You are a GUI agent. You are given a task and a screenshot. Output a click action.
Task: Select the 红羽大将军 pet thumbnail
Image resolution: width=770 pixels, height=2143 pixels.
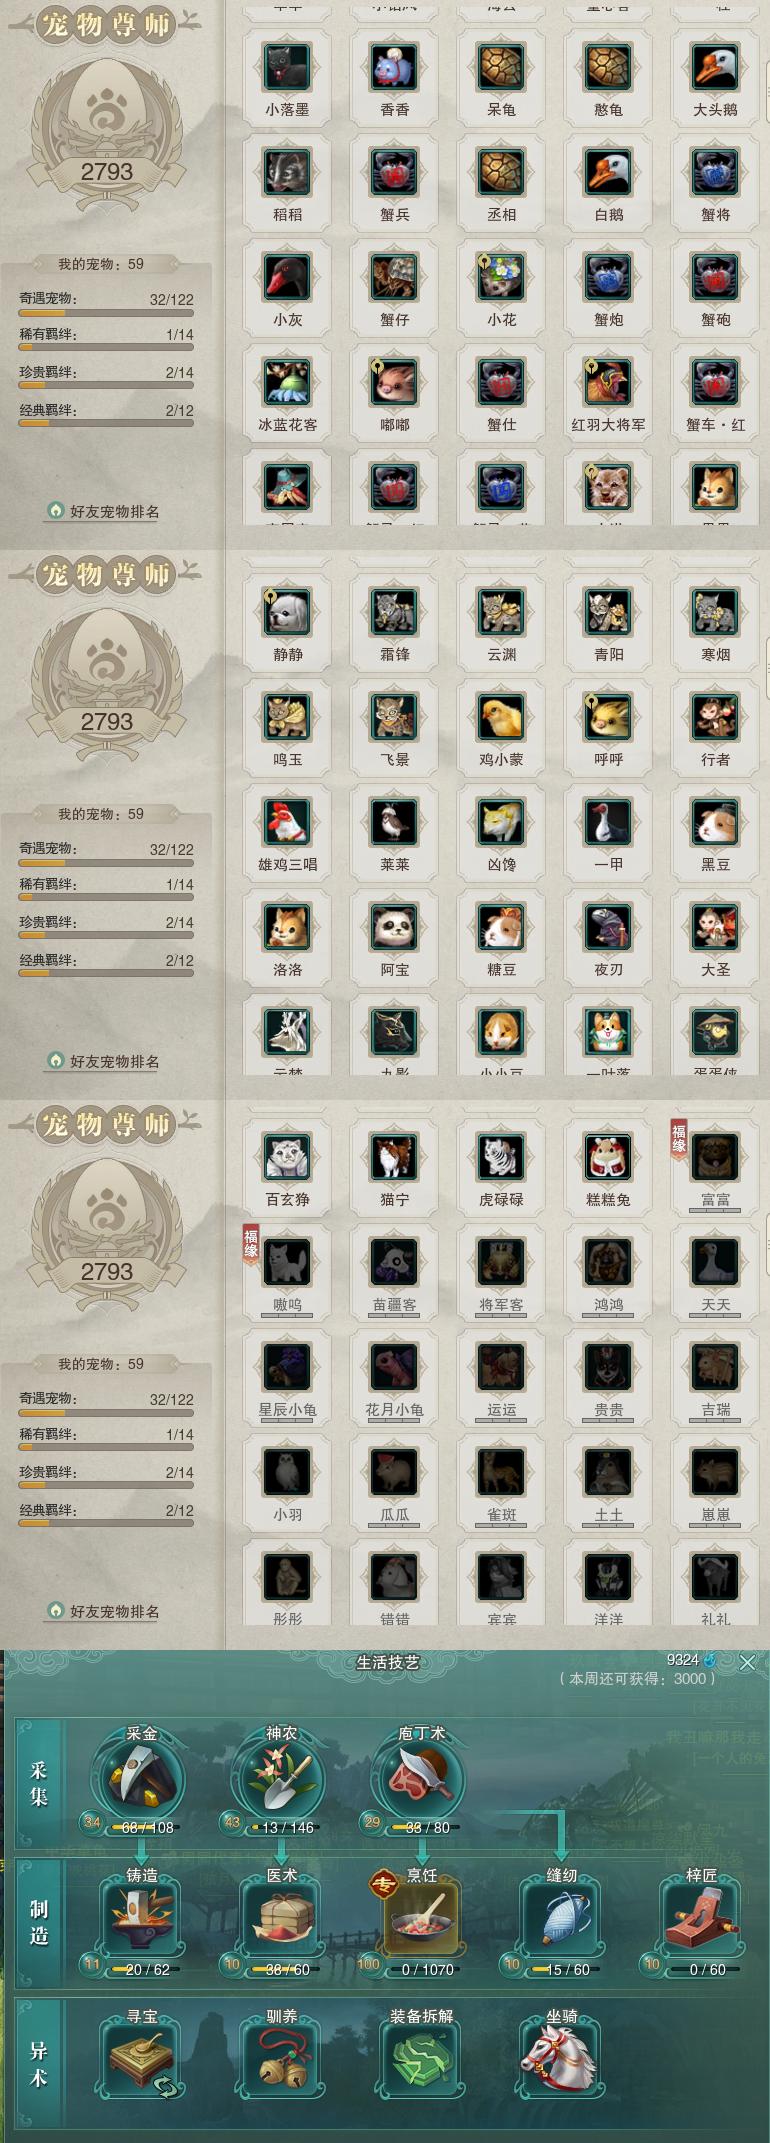608,383
